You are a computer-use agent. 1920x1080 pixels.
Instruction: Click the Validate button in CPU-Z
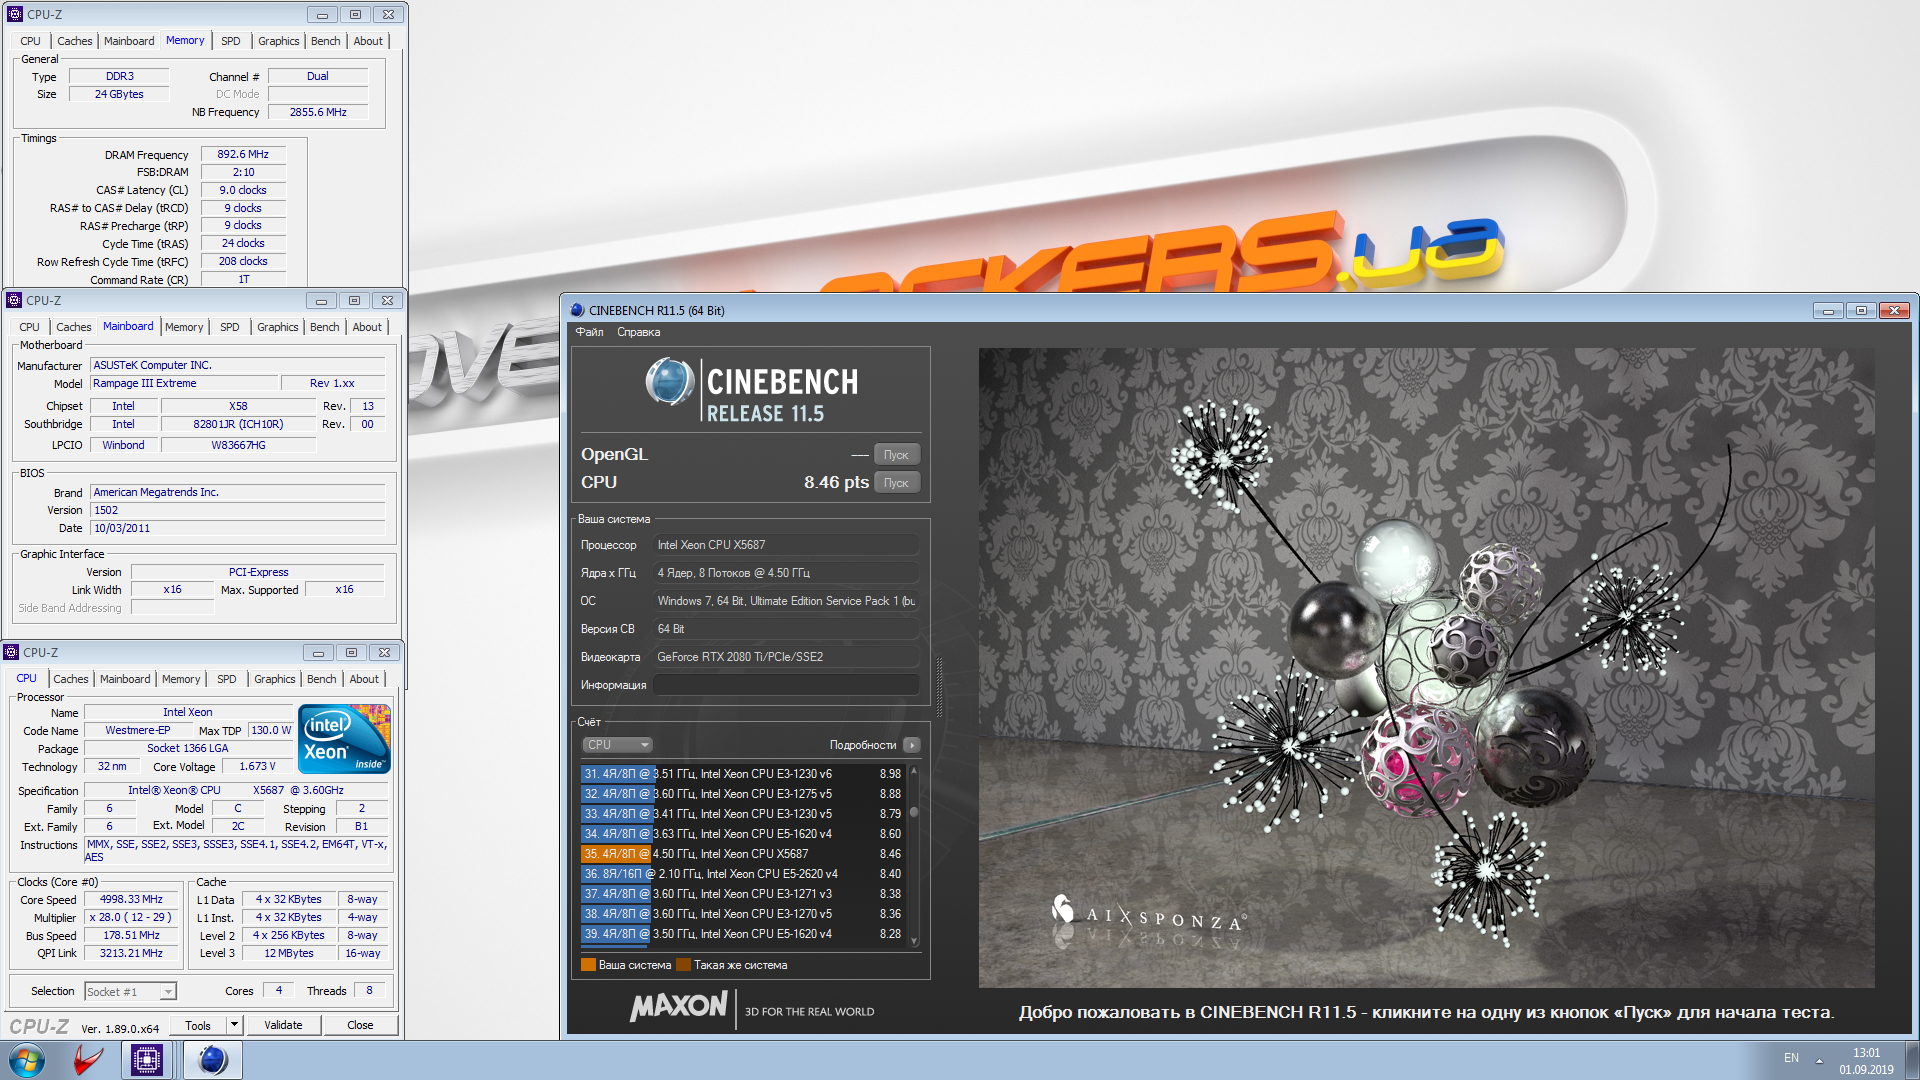(x=283, y=1025)
